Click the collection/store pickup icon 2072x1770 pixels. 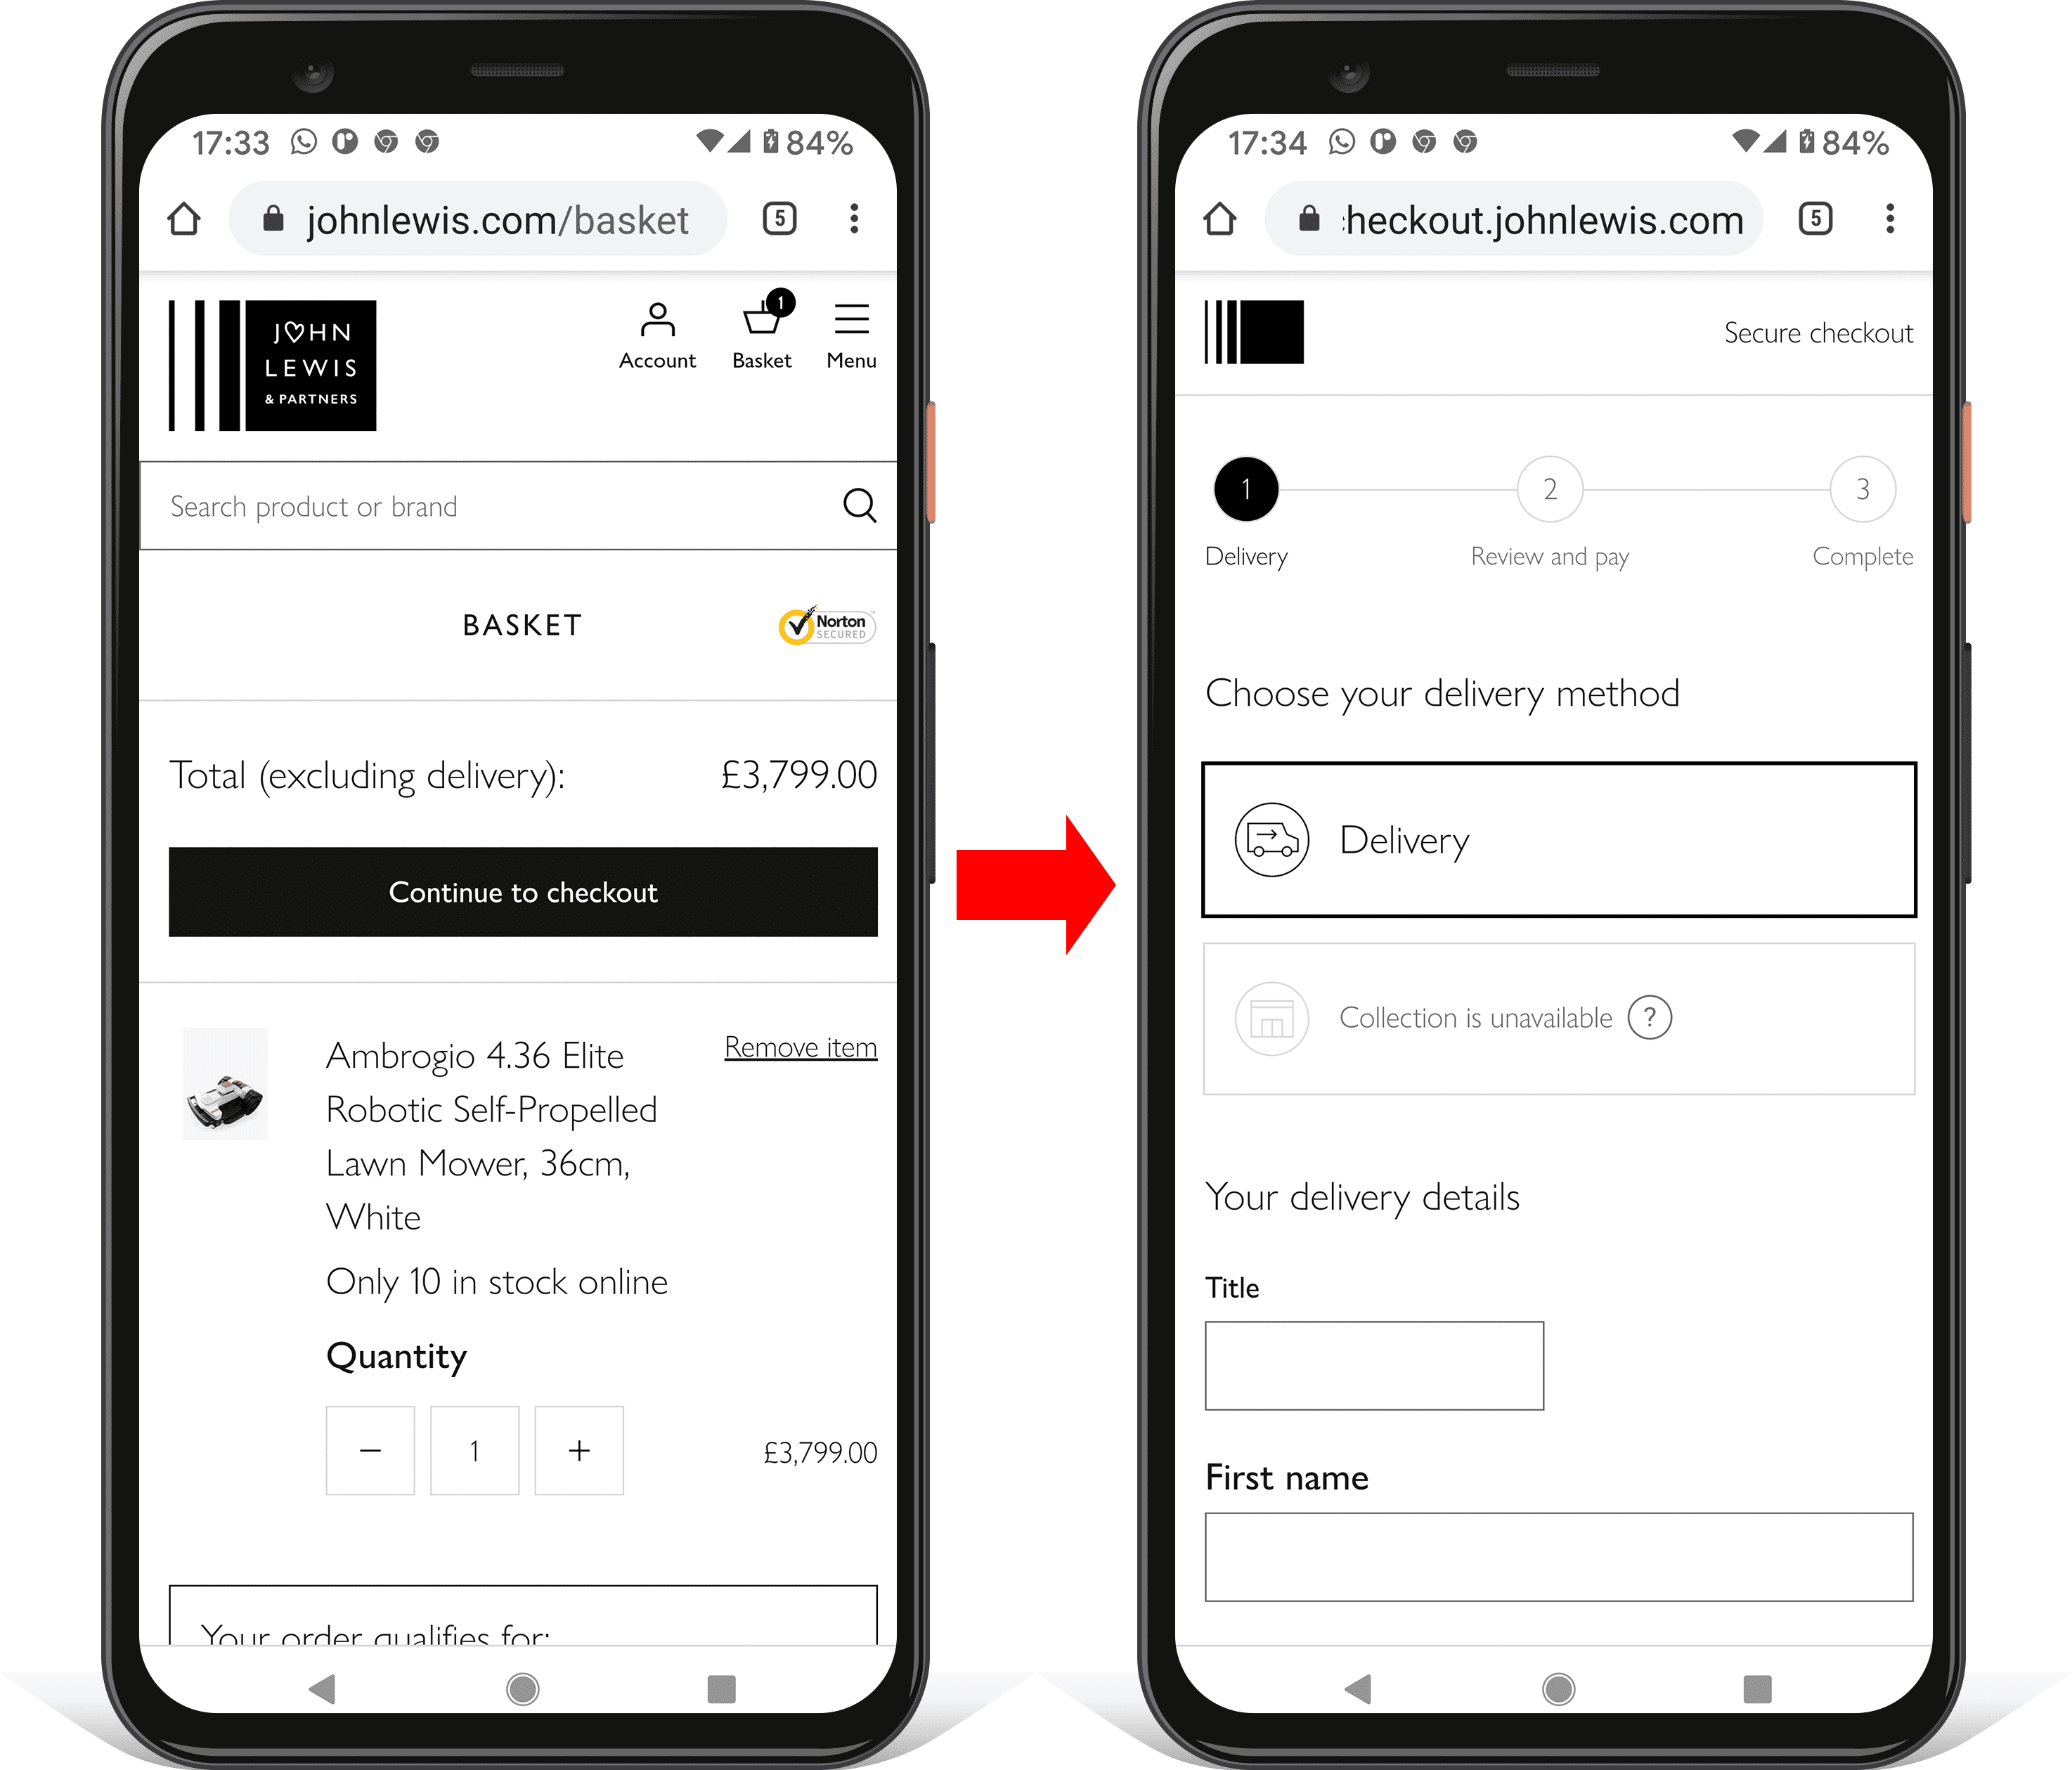pyautogui.click(x=1268, y=1015)
